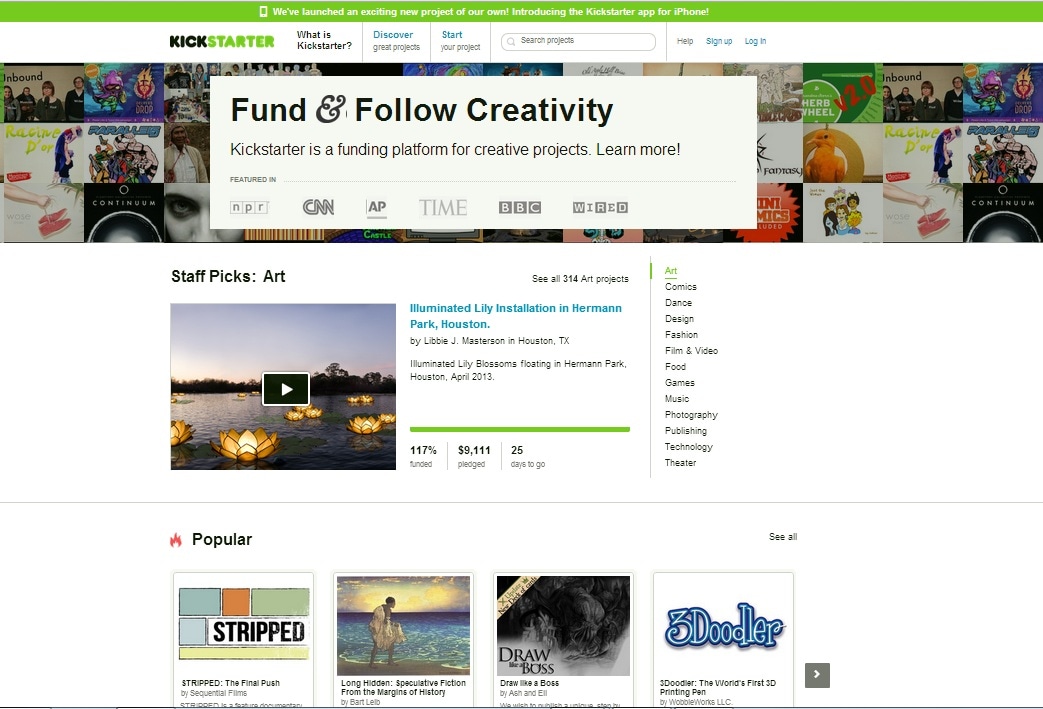Click the magnifier icon in search box
1043x709 pixels.
(x=511, y=41)
